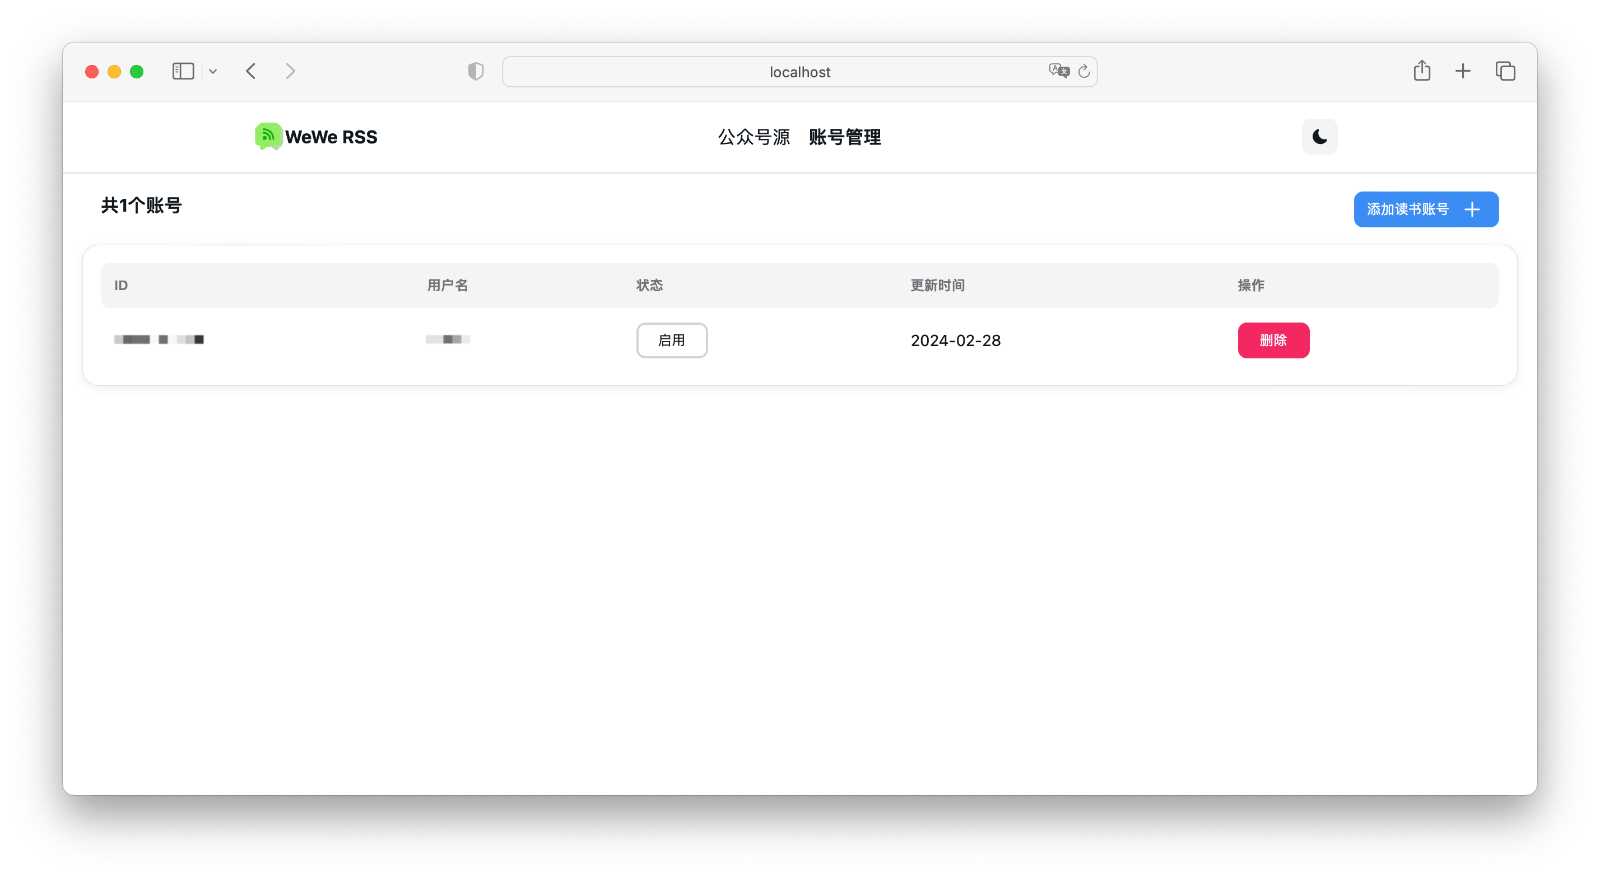Show the tab overview icon
Screen dimensions: 1600x878
click(x=1505, y=71)
